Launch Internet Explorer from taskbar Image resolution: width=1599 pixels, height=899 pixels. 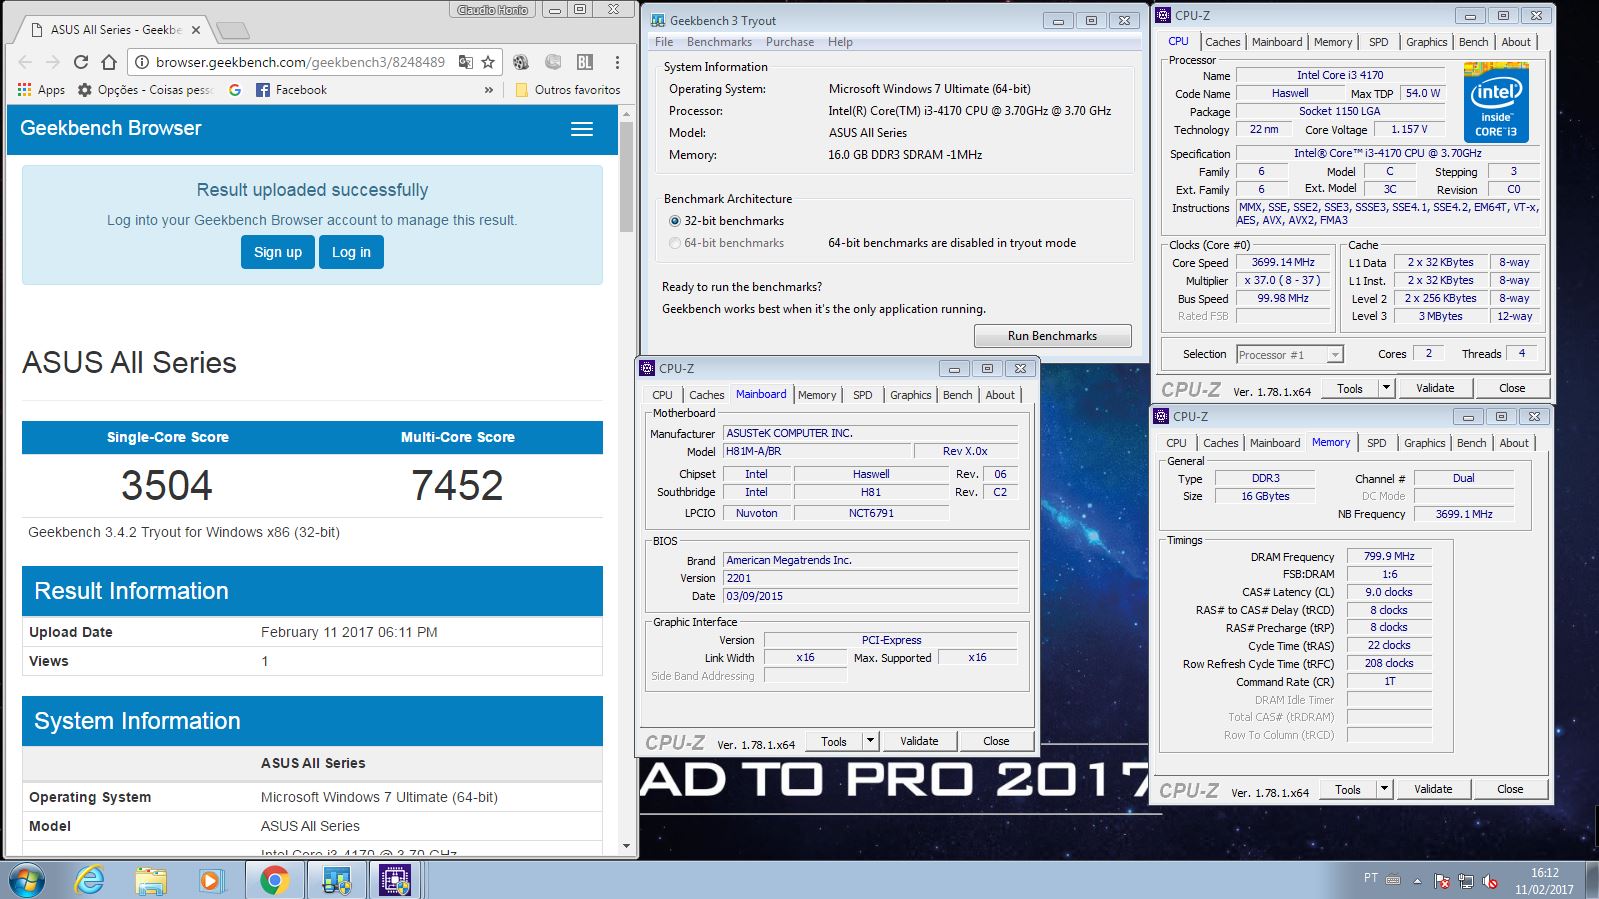point(90,880)
